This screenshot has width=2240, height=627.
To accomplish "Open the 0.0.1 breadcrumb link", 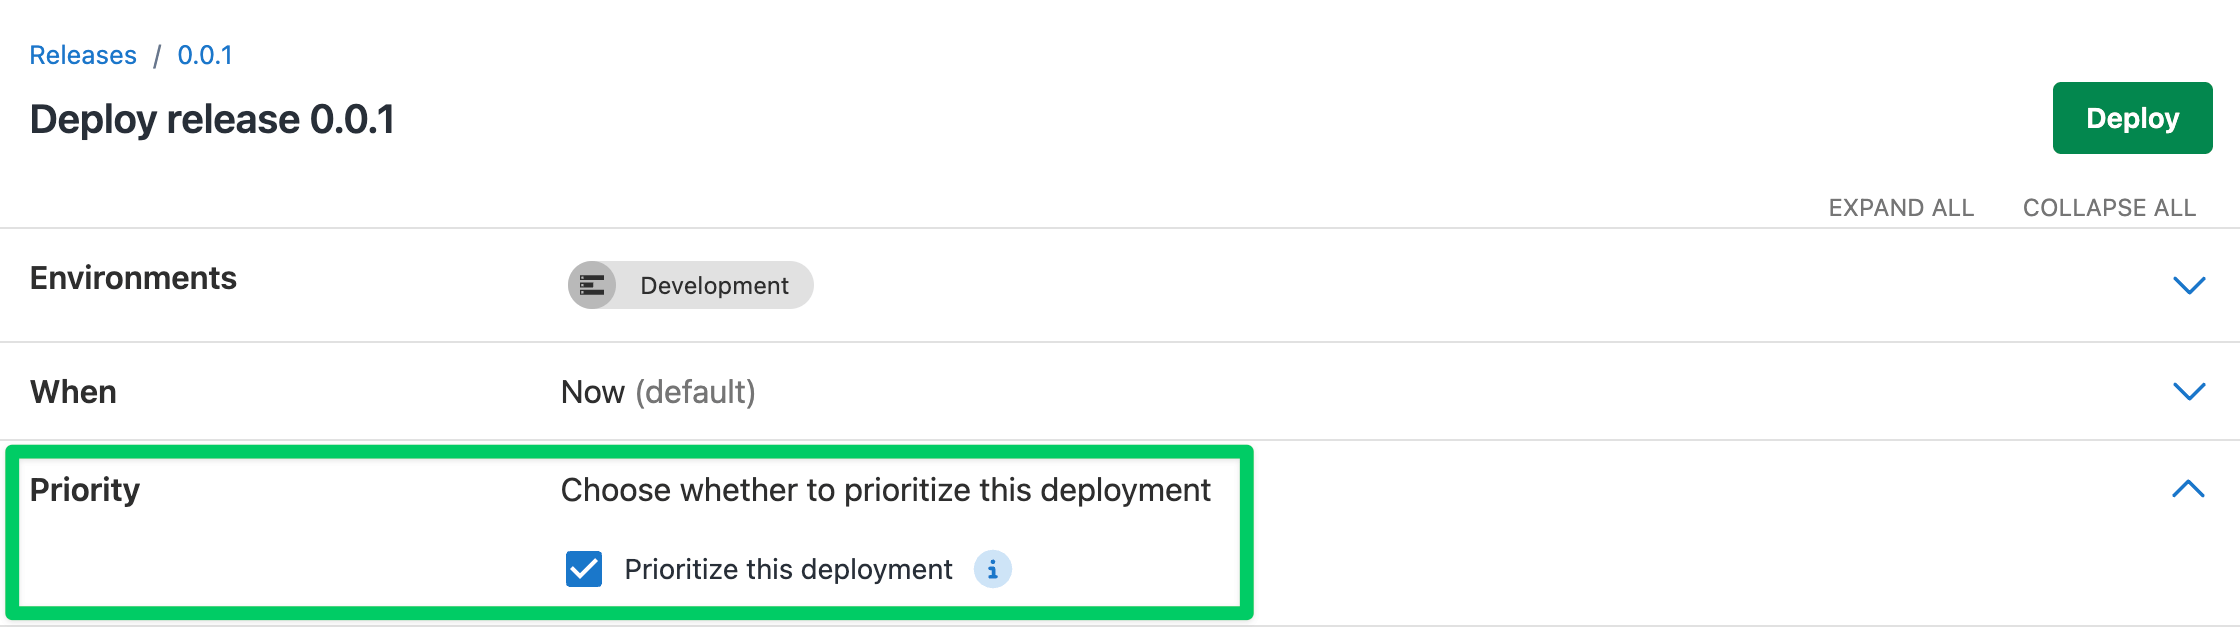I will coord(205,55).
